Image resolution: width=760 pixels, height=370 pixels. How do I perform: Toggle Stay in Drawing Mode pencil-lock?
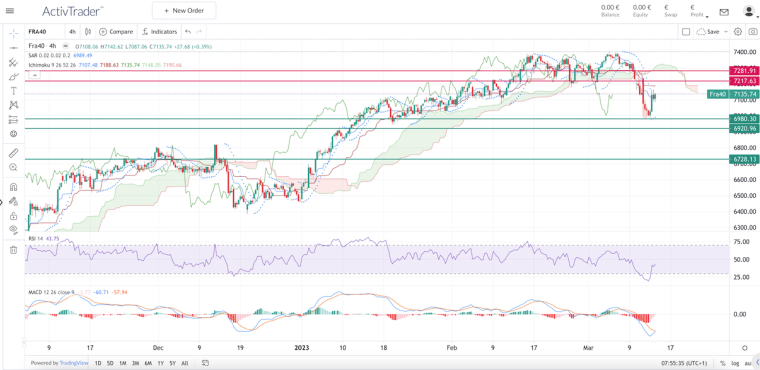pos(14,201)
